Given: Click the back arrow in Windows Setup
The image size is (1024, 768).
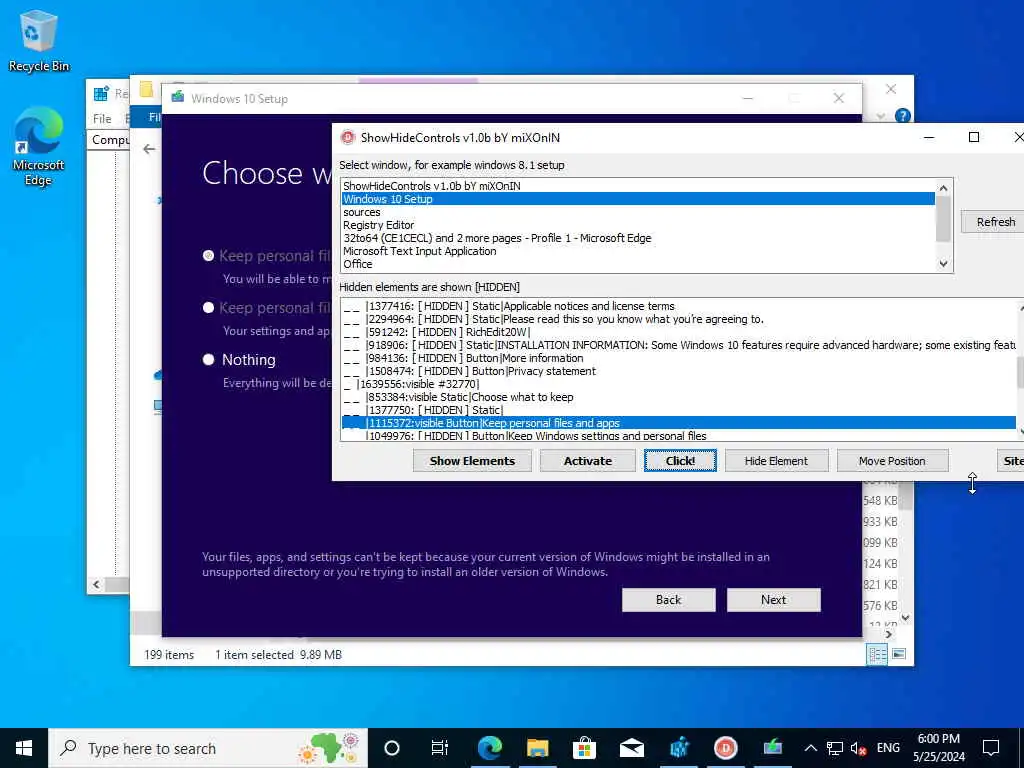Looking at the screenshot, I should (149, 149).
